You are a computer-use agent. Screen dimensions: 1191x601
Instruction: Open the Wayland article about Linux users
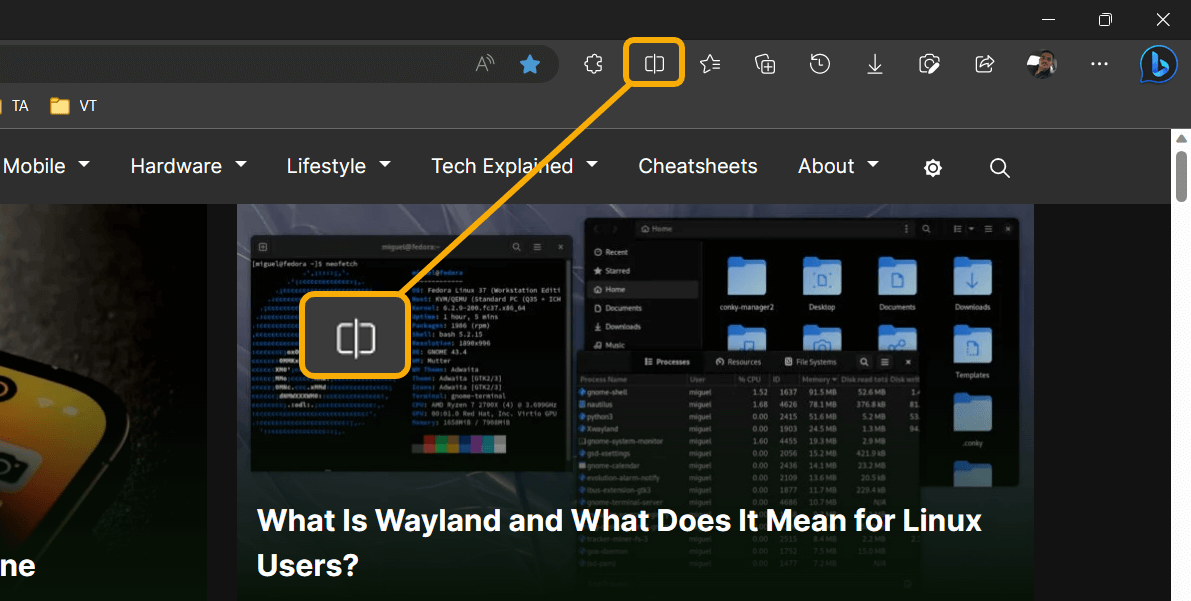click(x=618, y=542)
